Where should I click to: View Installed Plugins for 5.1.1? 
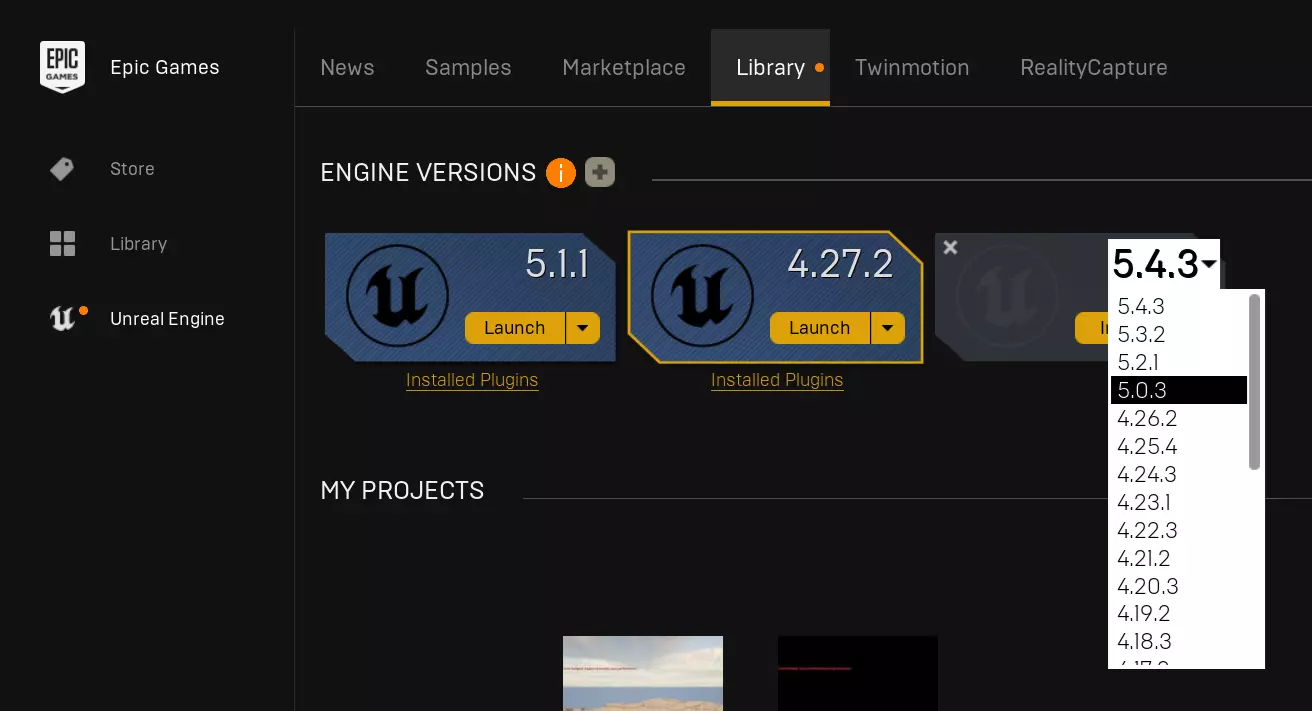[472, 380]
